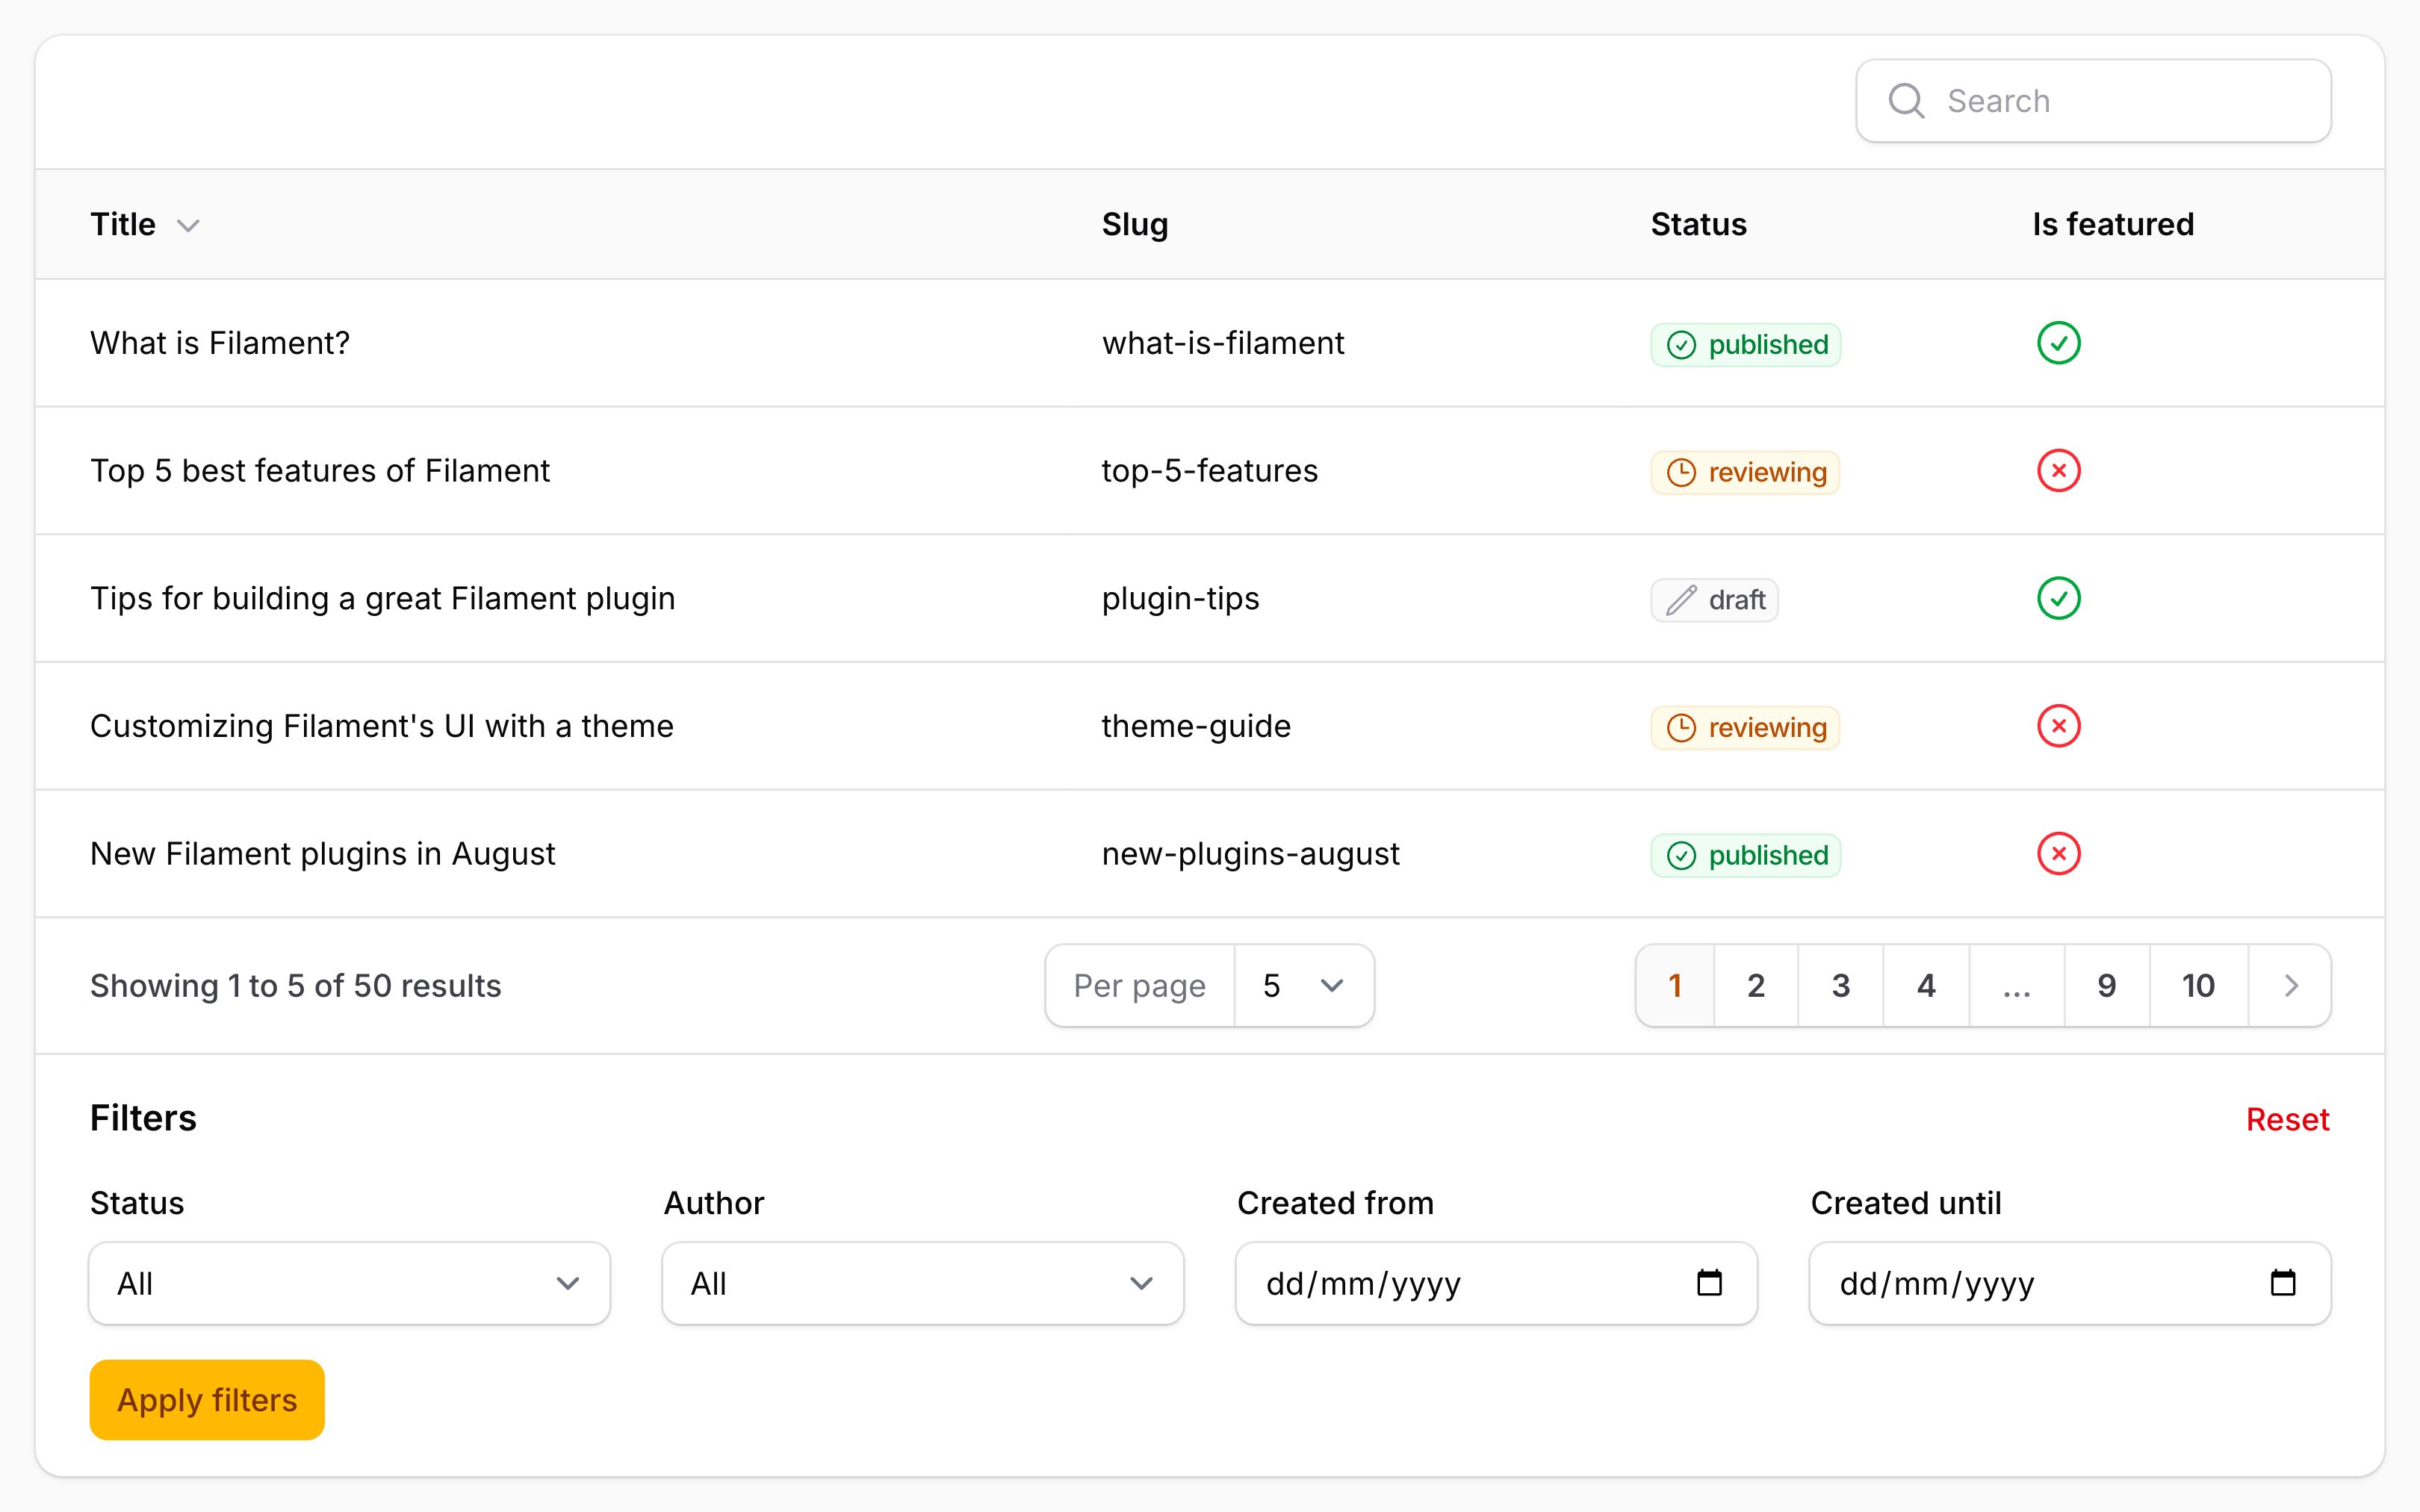Click the Apply filters button
The width and height of the screenshot is (2420, 1512).
pos(207,1400)
